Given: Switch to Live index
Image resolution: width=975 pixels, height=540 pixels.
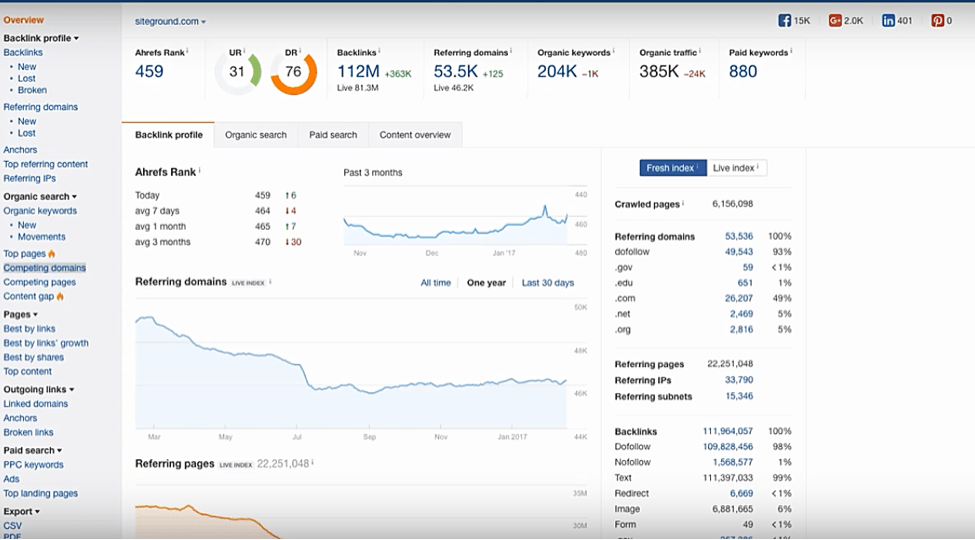Looking at the screenshot, I should (736, 168).
